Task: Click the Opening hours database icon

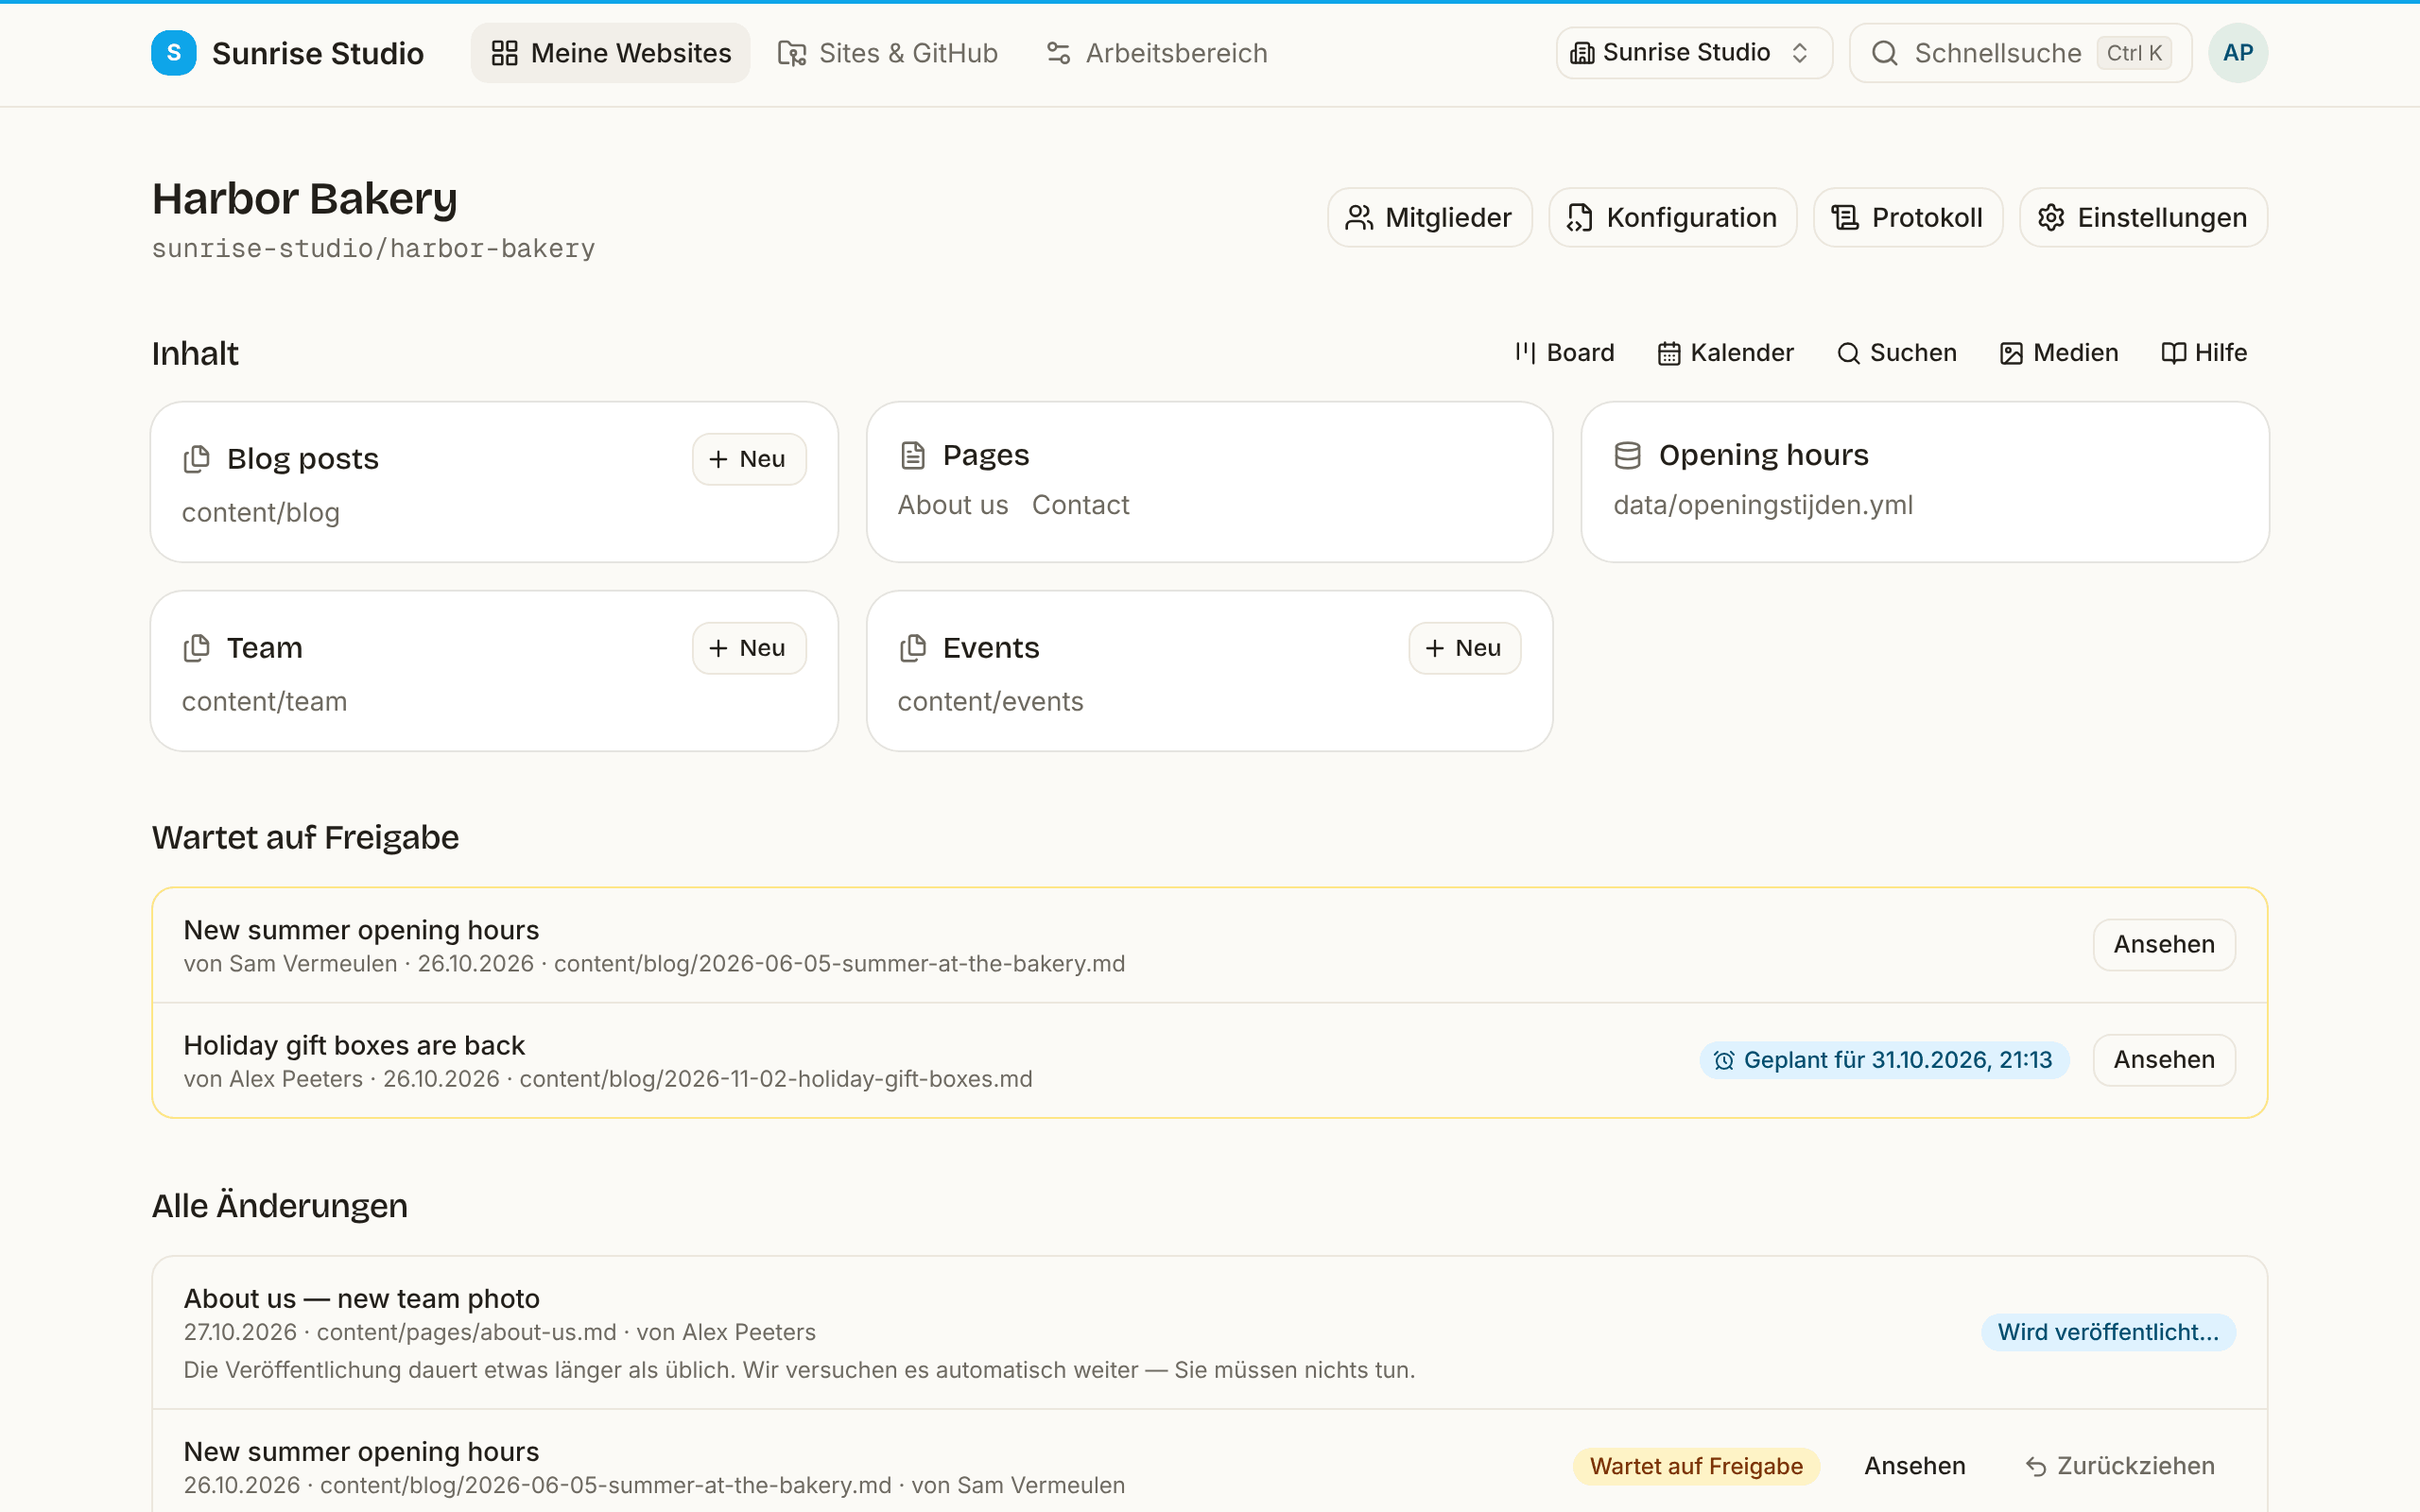Action: point(1627,455)
